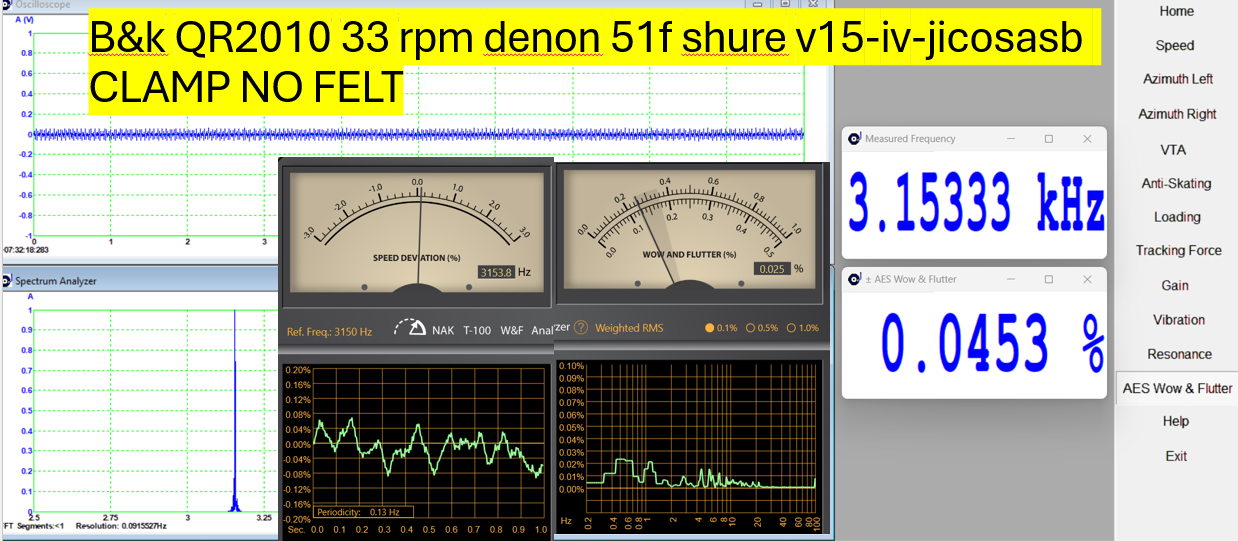Open the Gain test
The width and height of the screenshot is (1238, 541).
coord(1176,285)
